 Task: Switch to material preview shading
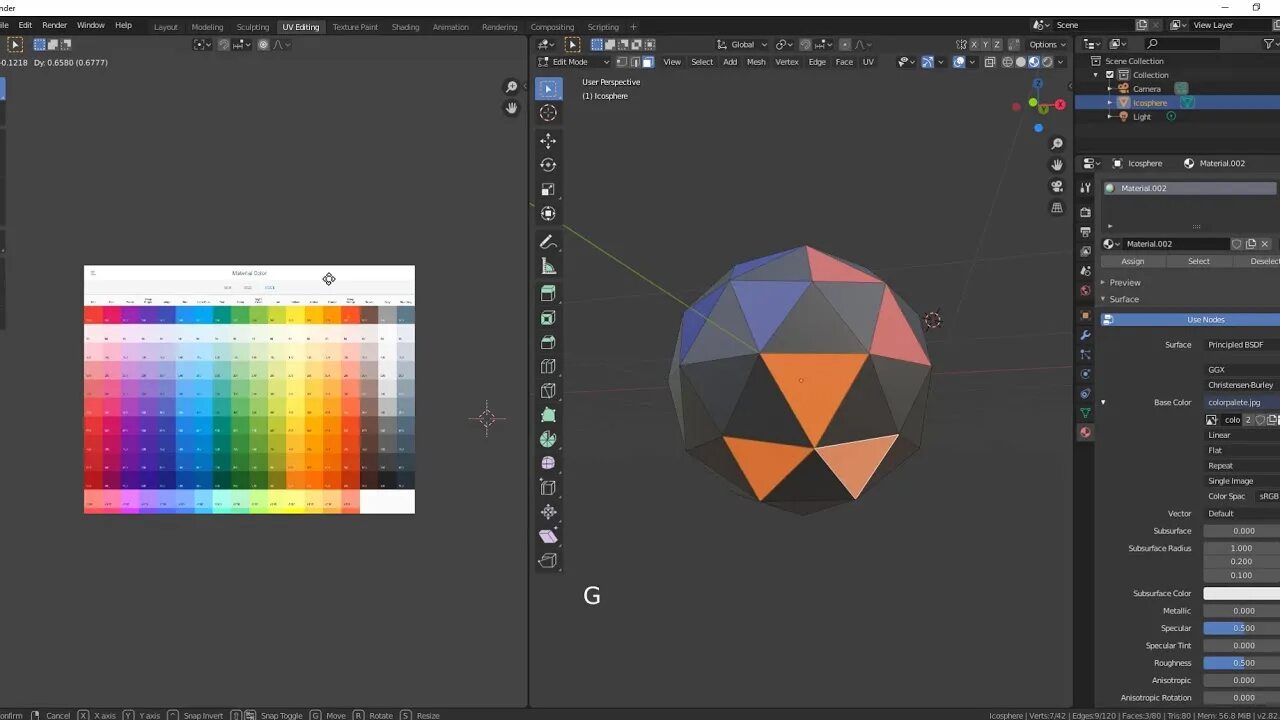coord(1034,62)
